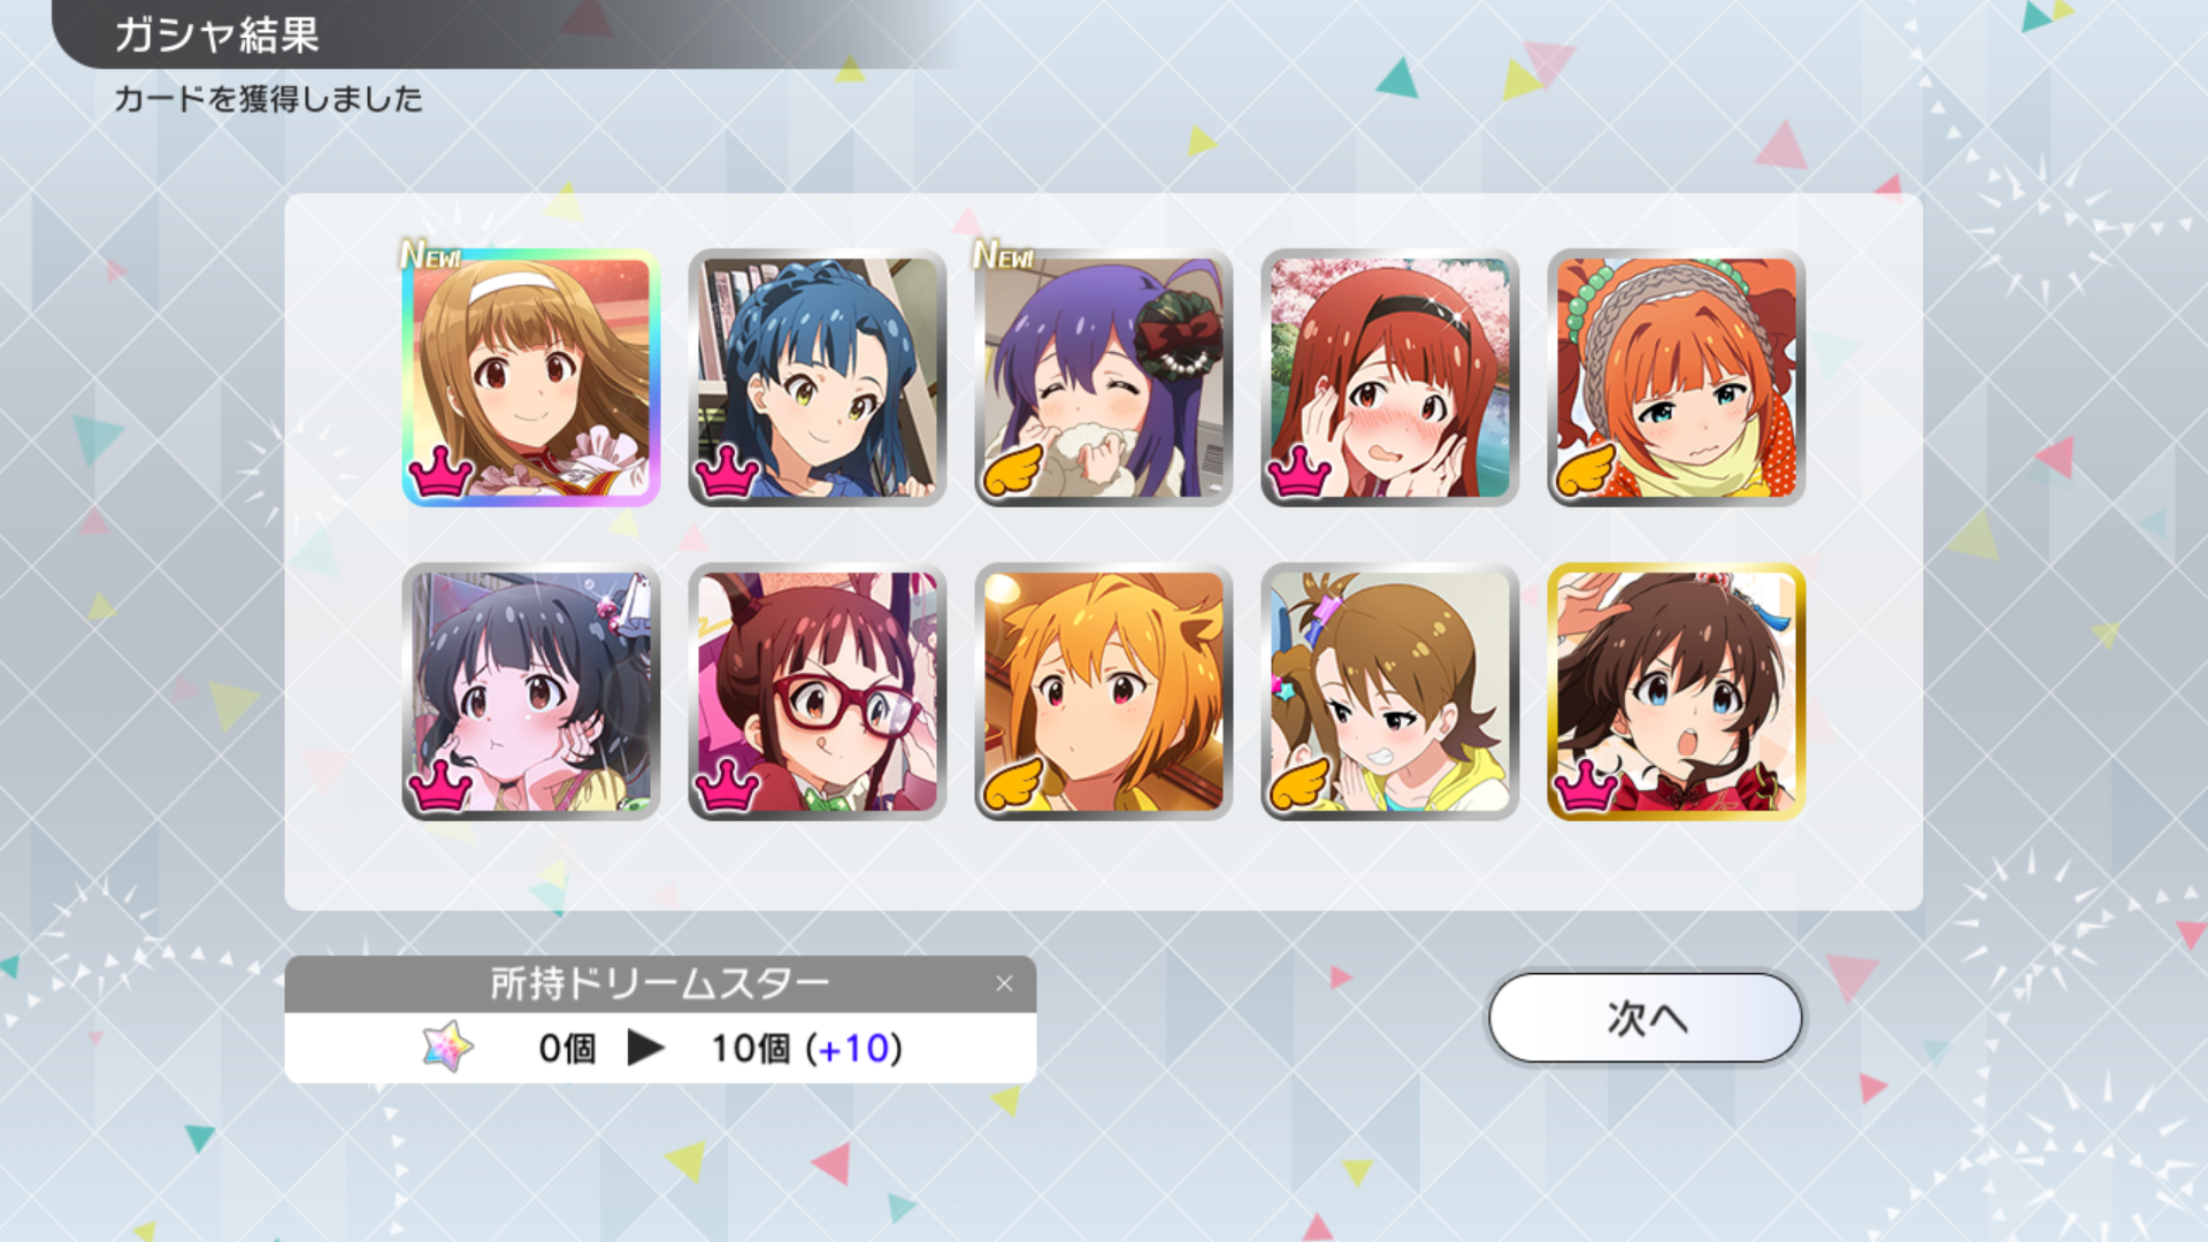2208x1242 pixels.
Task: View the orange-haired girl with knit cap card
Action: point(1676,377)
